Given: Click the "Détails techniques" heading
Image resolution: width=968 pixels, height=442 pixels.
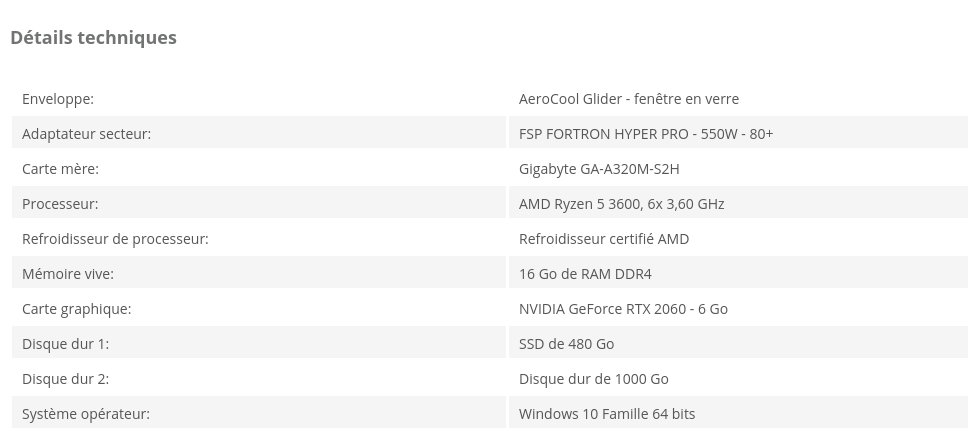Looking at the screenshot, I should point(93,38).
